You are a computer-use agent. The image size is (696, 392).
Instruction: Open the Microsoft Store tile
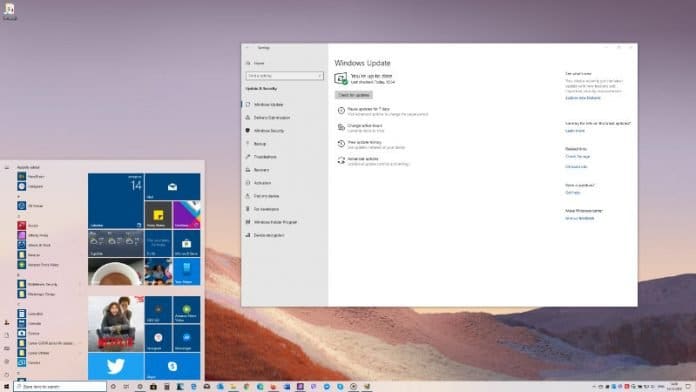coord(186,243)
